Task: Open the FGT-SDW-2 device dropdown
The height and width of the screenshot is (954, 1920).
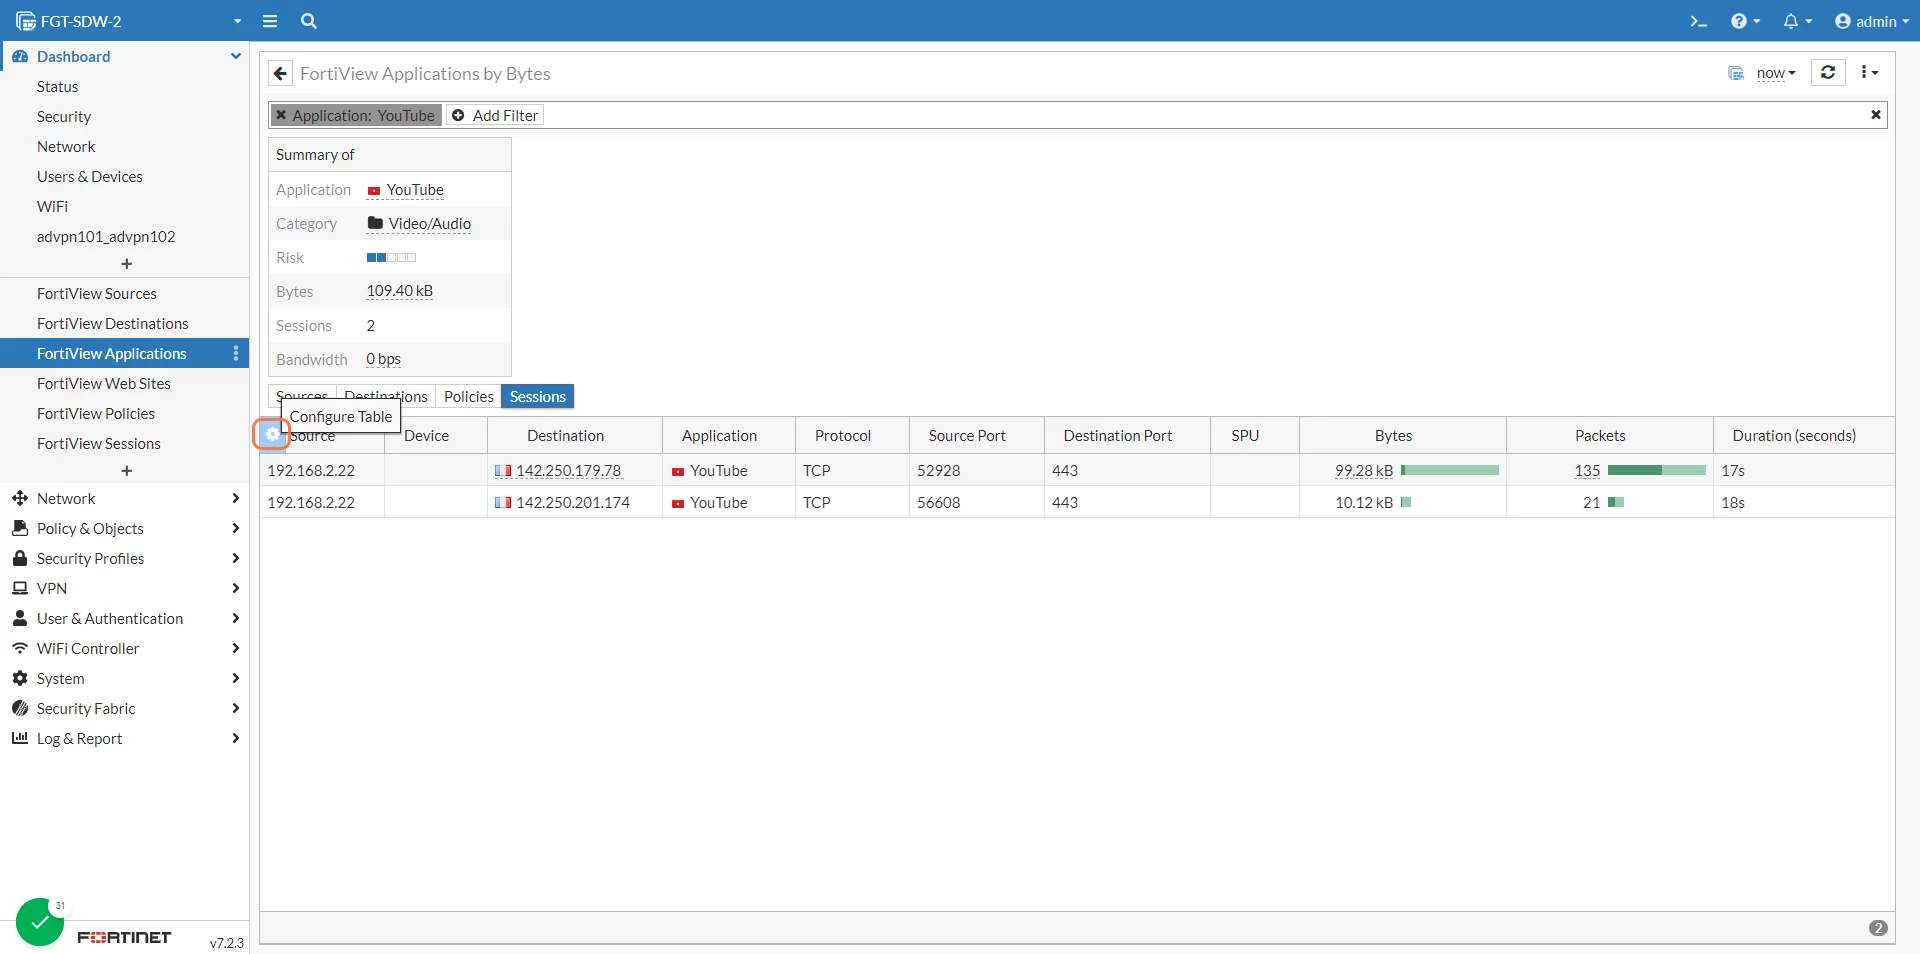Action: 130,21
